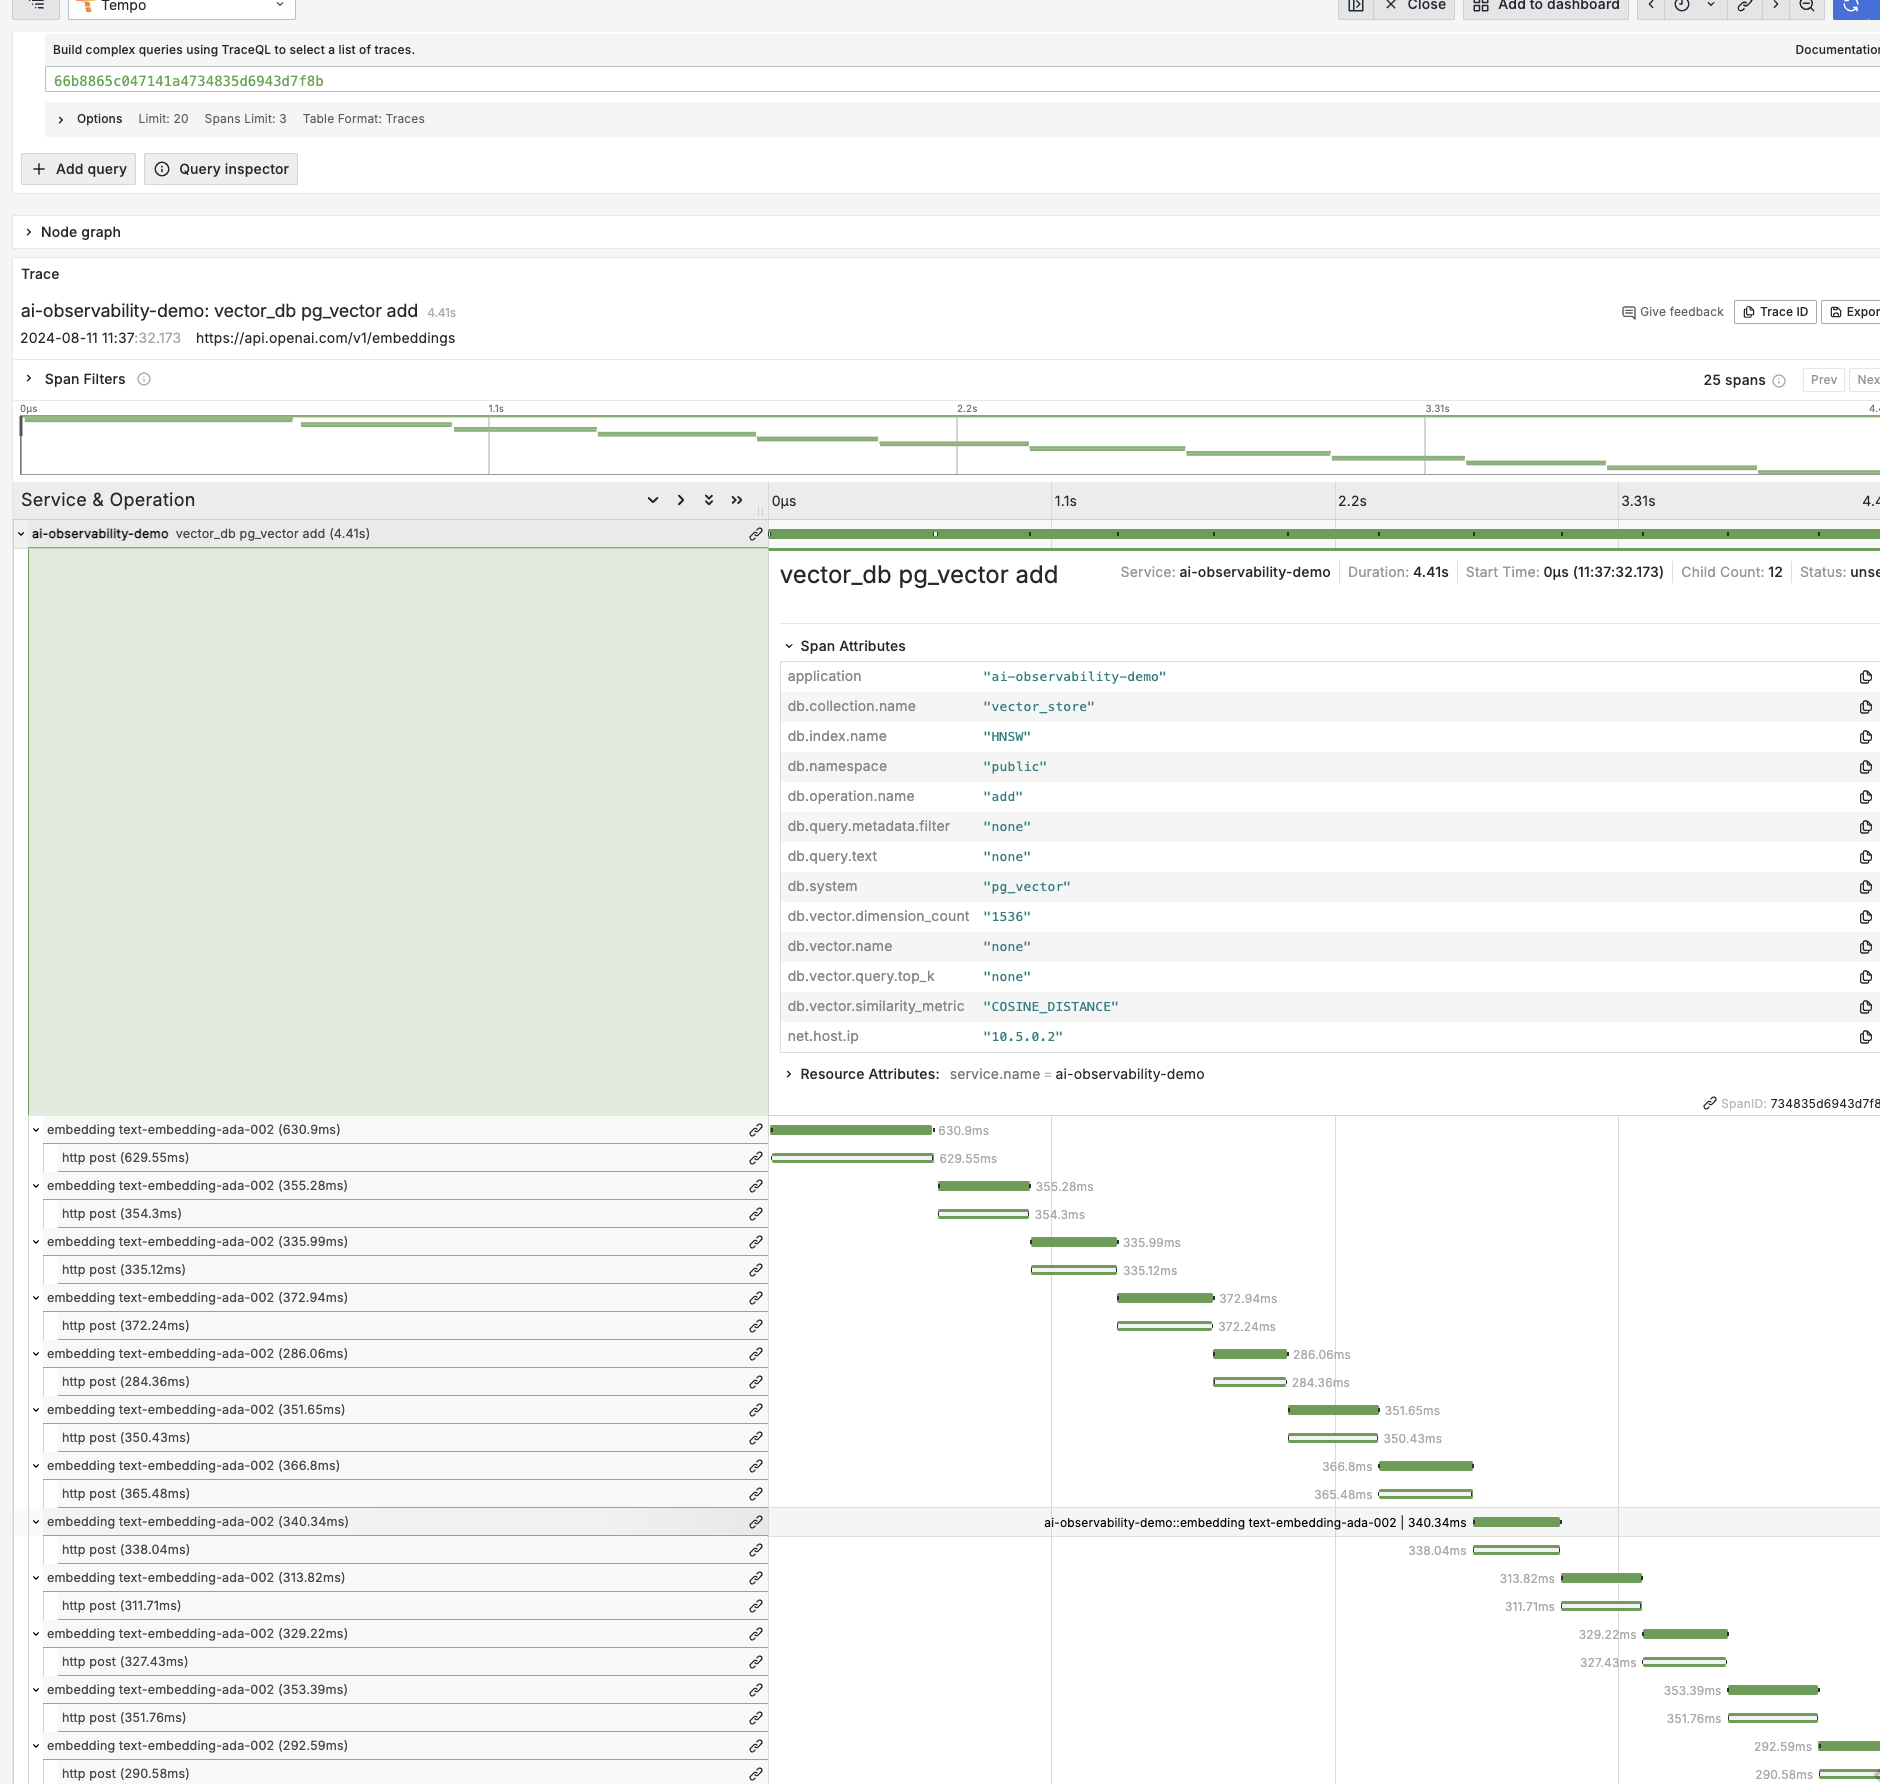Collapse the embedding span of 340.34ms
Screen dimensions: 1880x1784
37,1522
